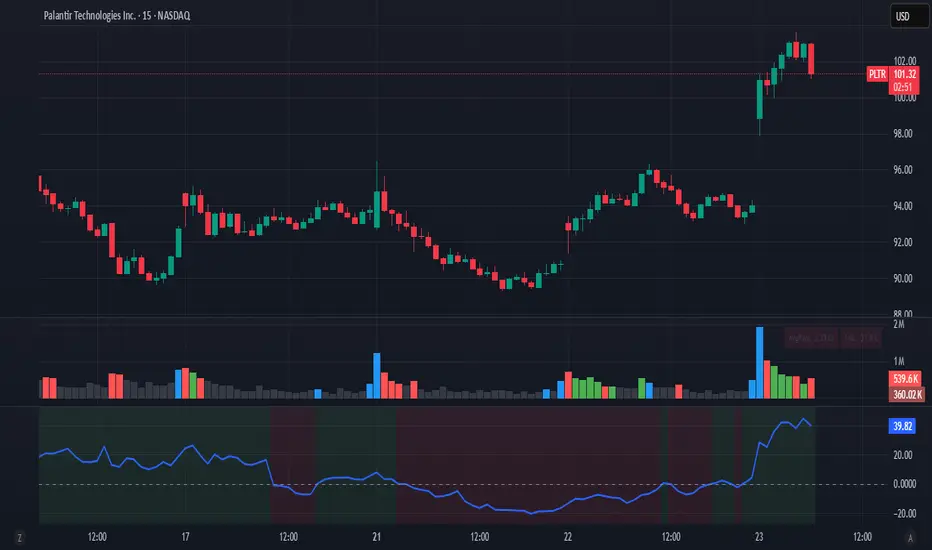Click the red PLTR symbol label
The image size is (932, 550).
pyautogui.click(x=877, y=74)
